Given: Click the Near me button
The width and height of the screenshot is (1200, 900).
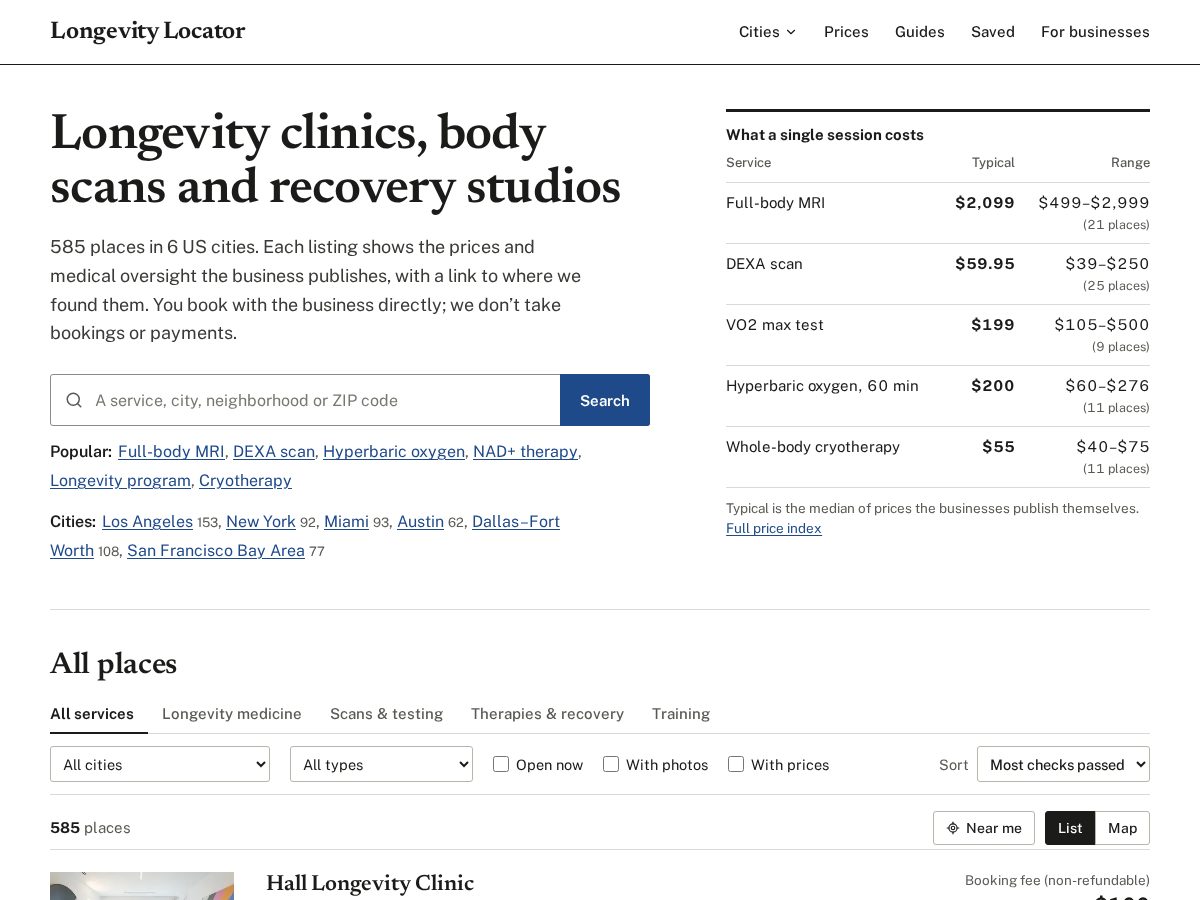Looking at the screenshot, I should coord(984,828).
